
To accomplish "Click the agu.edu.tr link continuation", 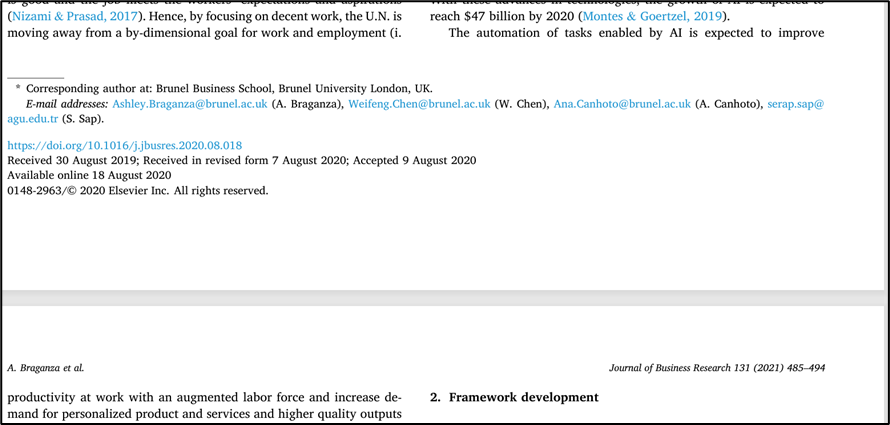I will 31,118.
